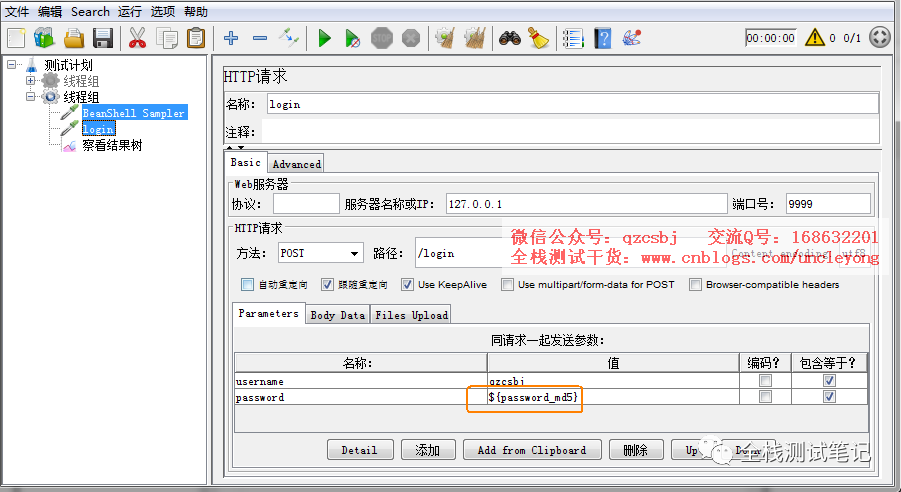Toggle 包含等于 checkbox in username row
The height and width of the screenshot is (492, 901).
[x=829, y=380]
